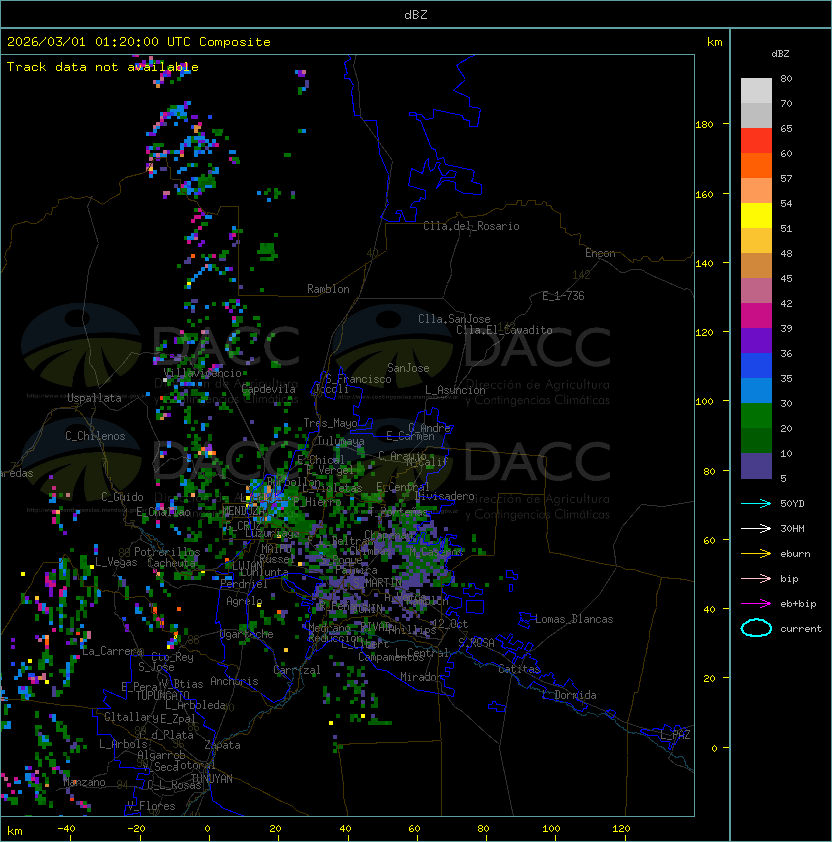Click the Lomas_Blancas map label
This screenshot has width=832, height=842.
[574, 619]
